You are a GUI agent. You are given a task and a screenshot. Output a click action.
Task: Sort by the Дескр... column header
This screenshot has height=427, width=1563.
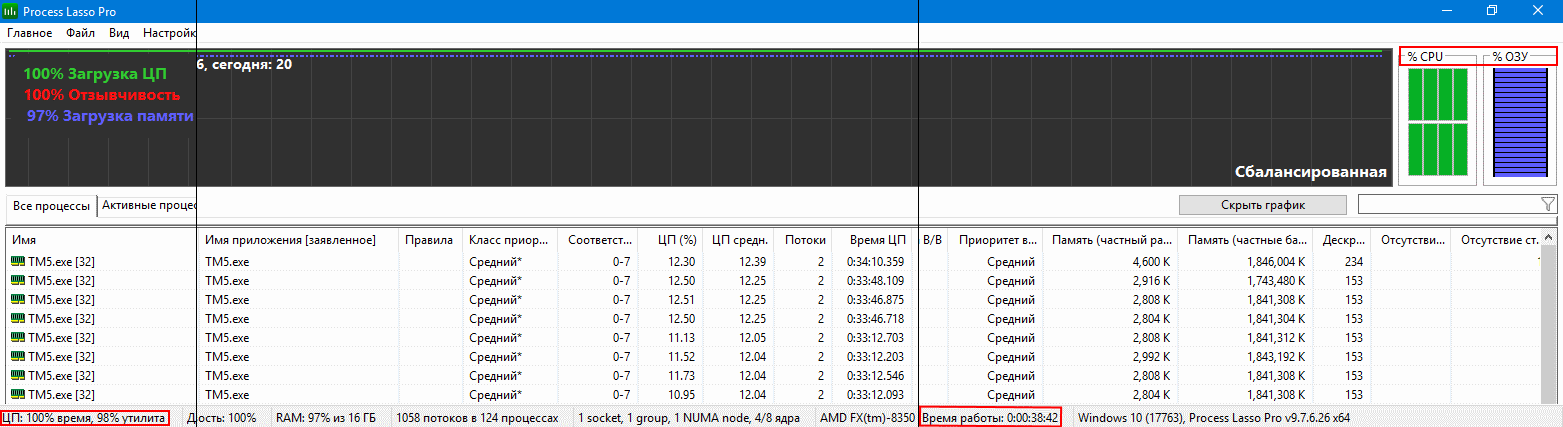[x=1341, y=240]
